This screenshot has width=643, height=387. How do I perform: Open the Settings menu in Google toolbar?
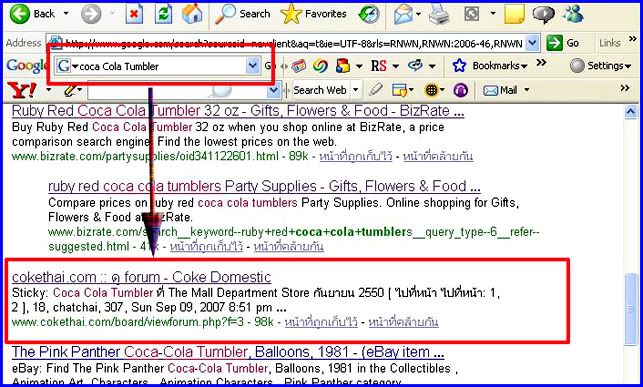coord(601,66)
